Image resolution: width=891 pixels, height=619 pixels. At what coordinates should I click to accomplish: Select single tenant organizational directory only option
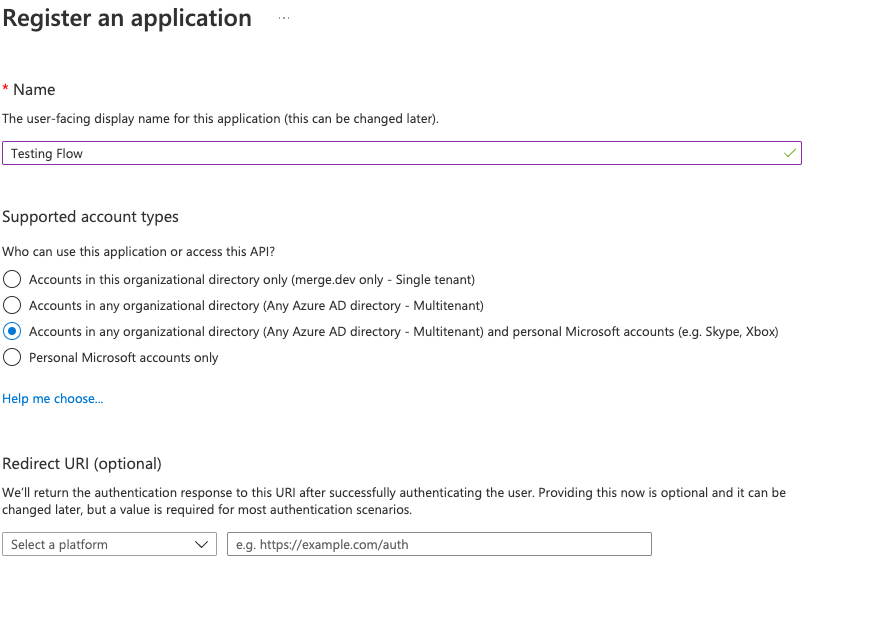pos(12,279)
